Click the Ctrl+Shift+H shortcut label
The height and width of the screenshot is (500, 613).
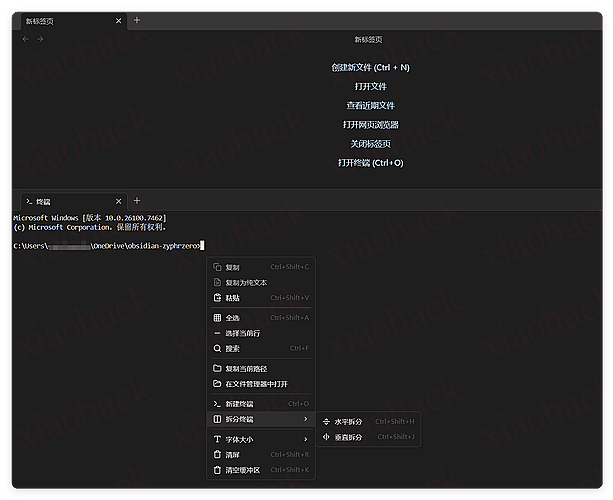(394, 421)
